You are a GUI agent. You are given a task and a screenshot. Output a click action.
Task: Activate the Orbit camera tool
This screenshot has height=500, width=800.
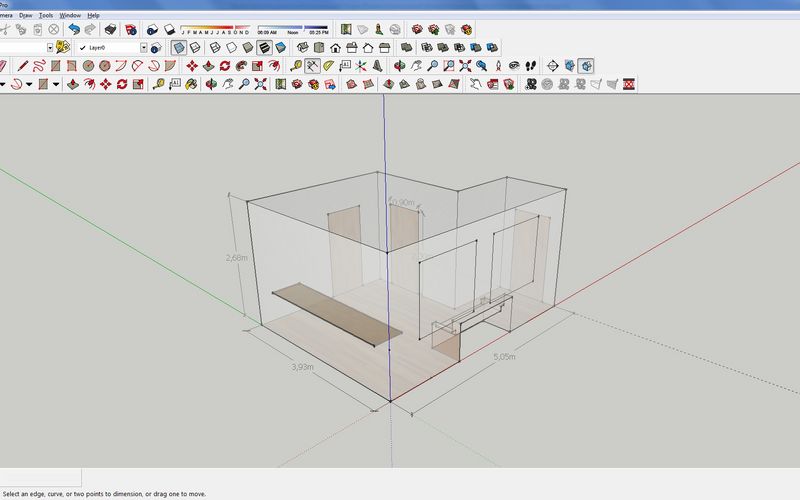click(x=400, y=66)
